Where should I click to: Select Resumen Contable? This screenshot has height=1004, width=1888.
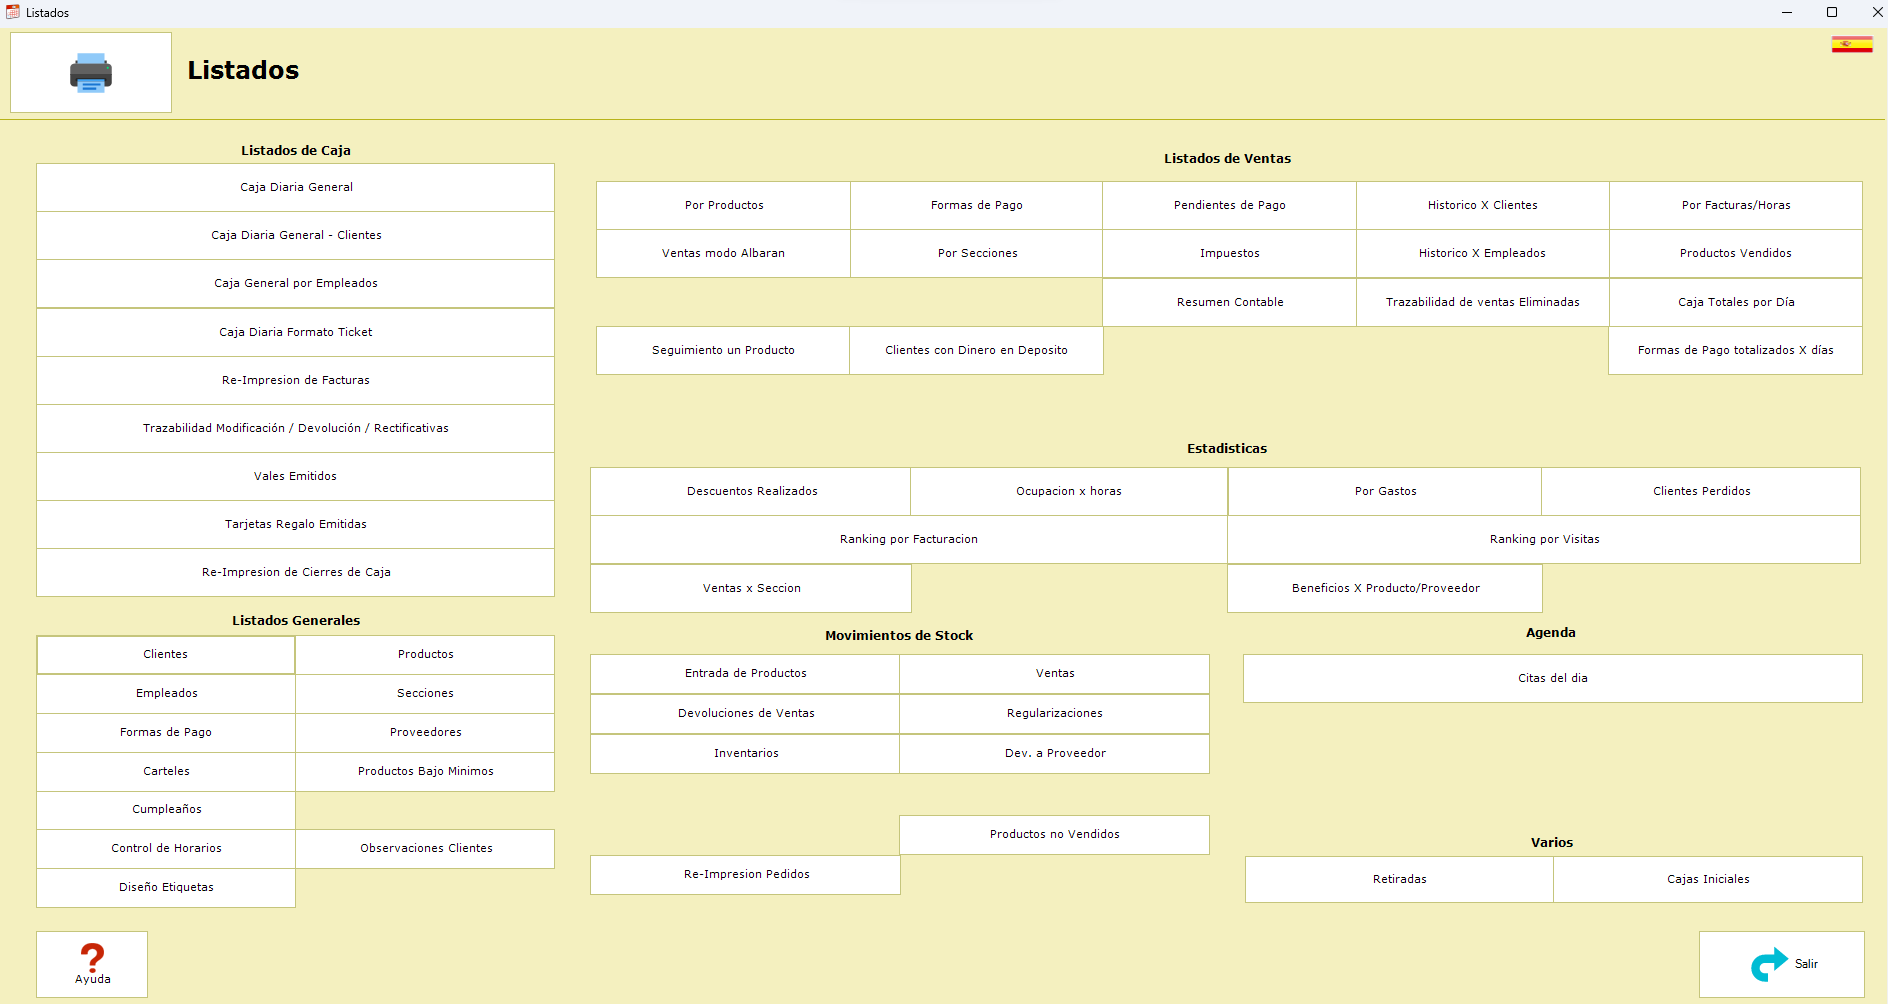click(1229, 302)
